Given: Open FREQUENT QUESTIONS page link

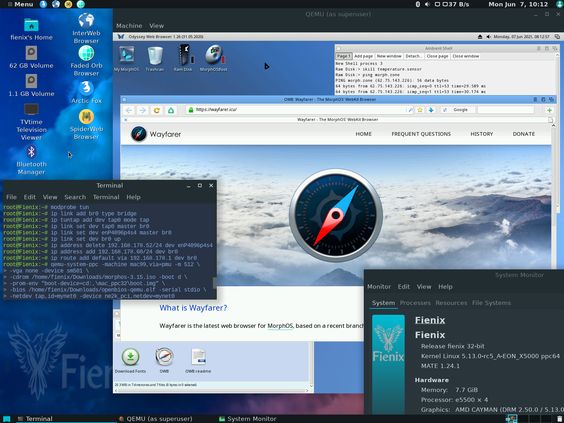Looking at the screenshot, I should pyautogui.click(x=421, y=134).
